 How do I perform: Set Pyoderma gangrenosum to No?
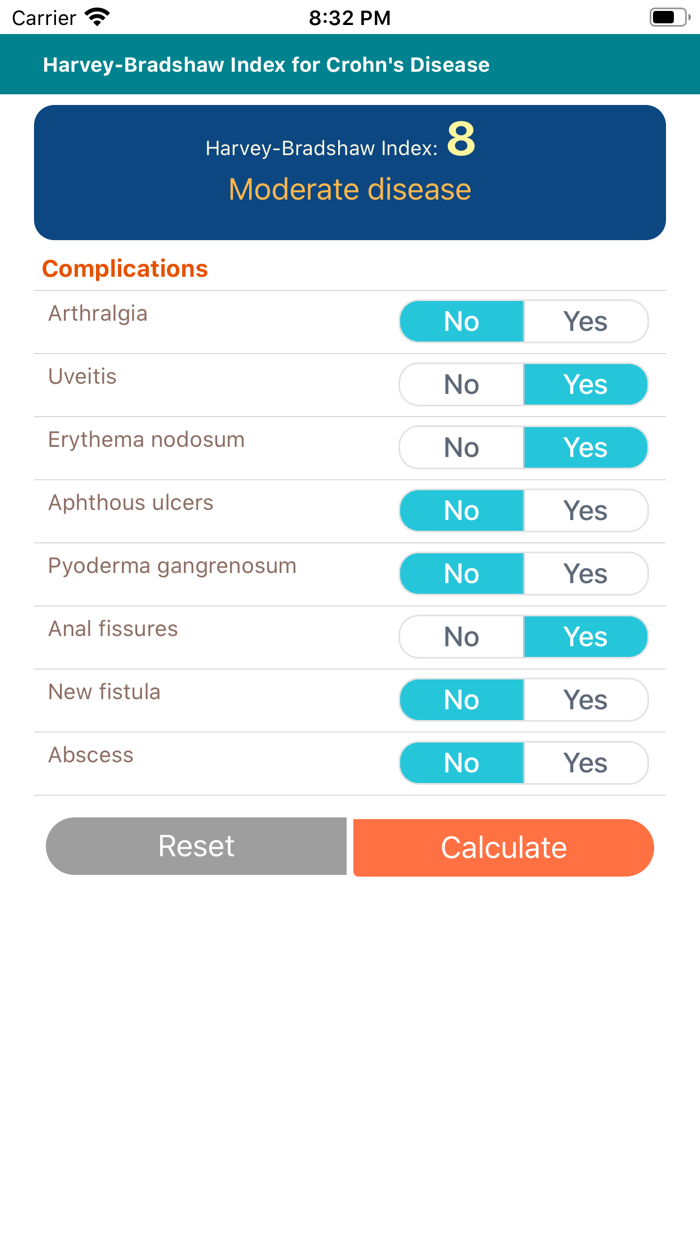click(461, 573)
